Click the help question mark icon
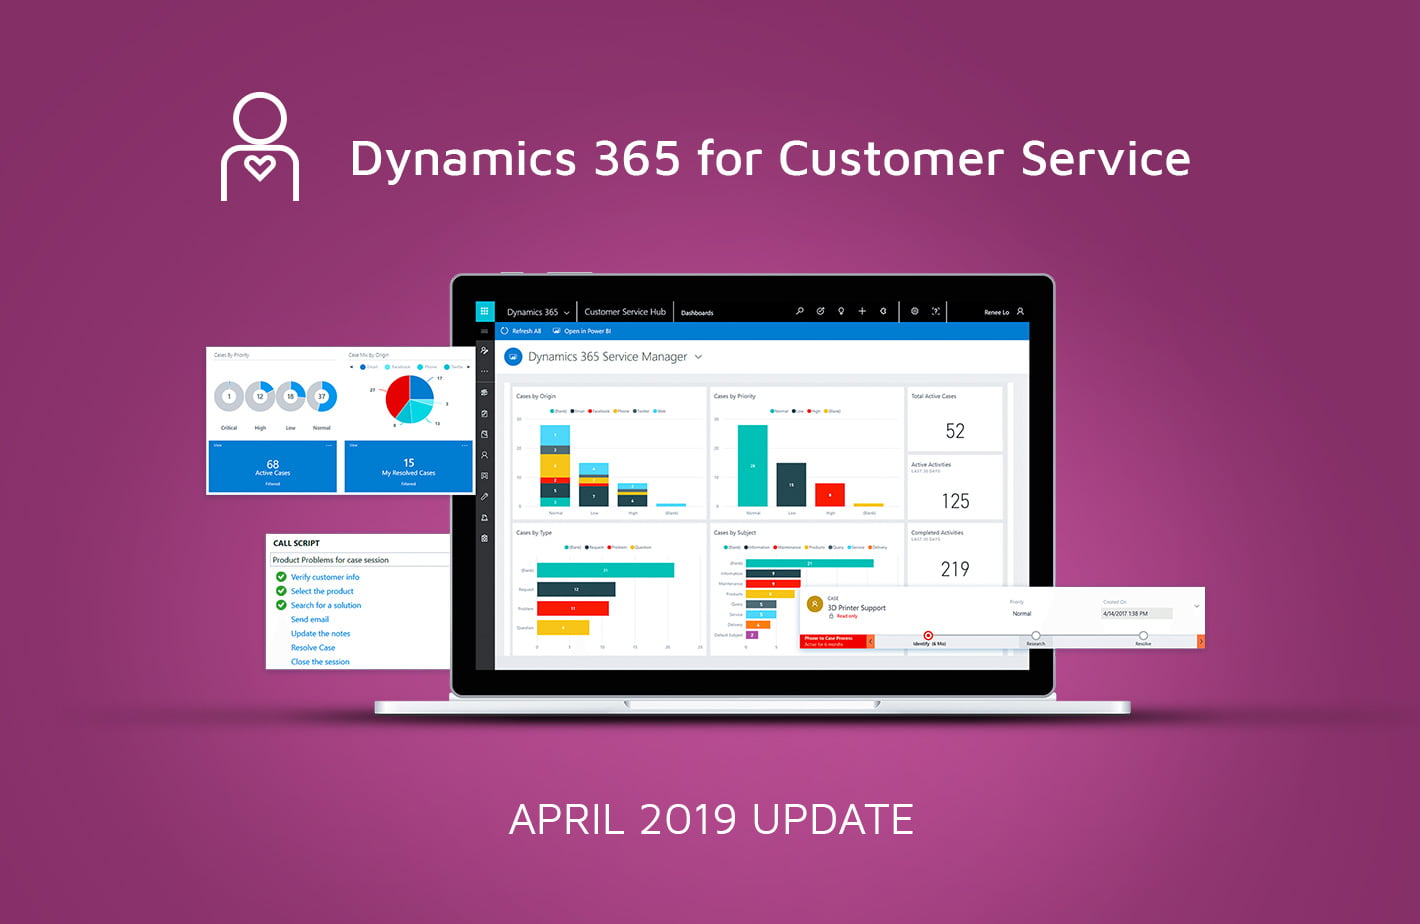This screenshot has width=1420, height=924. [x=936, y=311]
